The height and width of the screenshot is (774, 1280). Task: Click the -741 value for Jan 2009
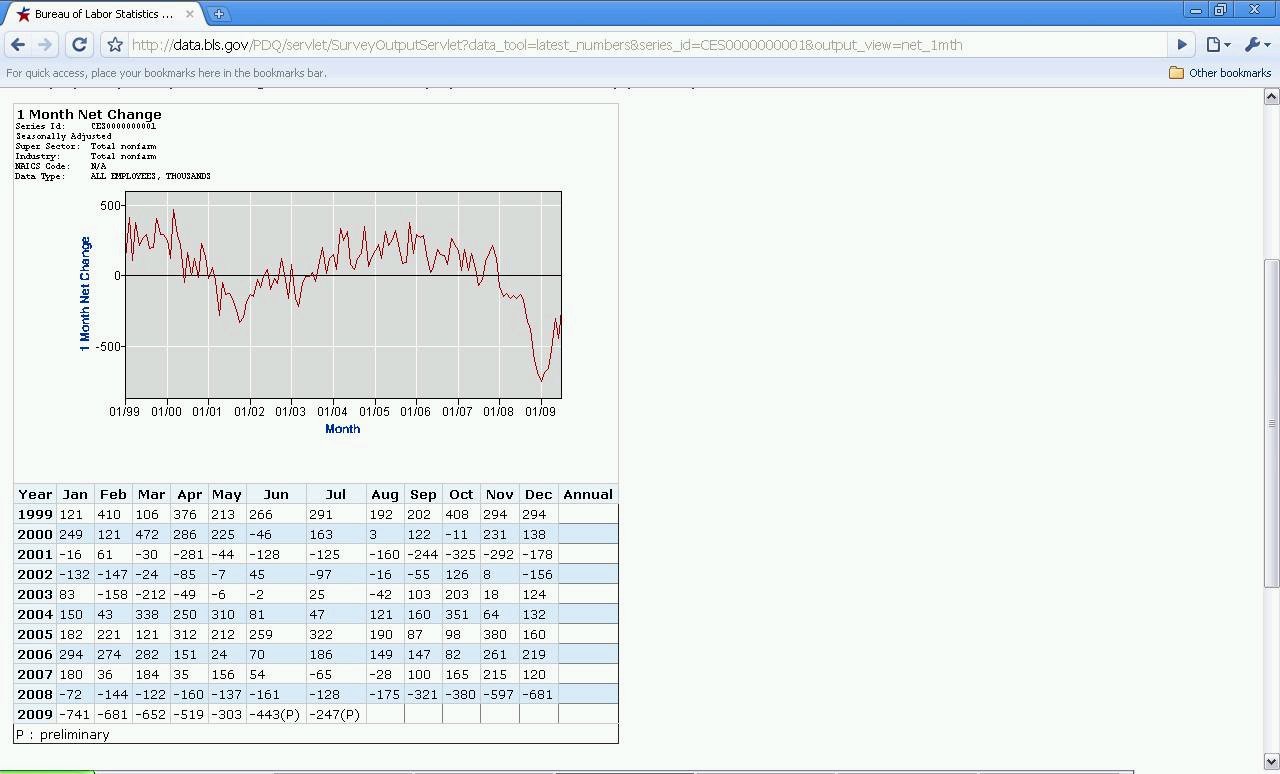(x=74, y=714)
